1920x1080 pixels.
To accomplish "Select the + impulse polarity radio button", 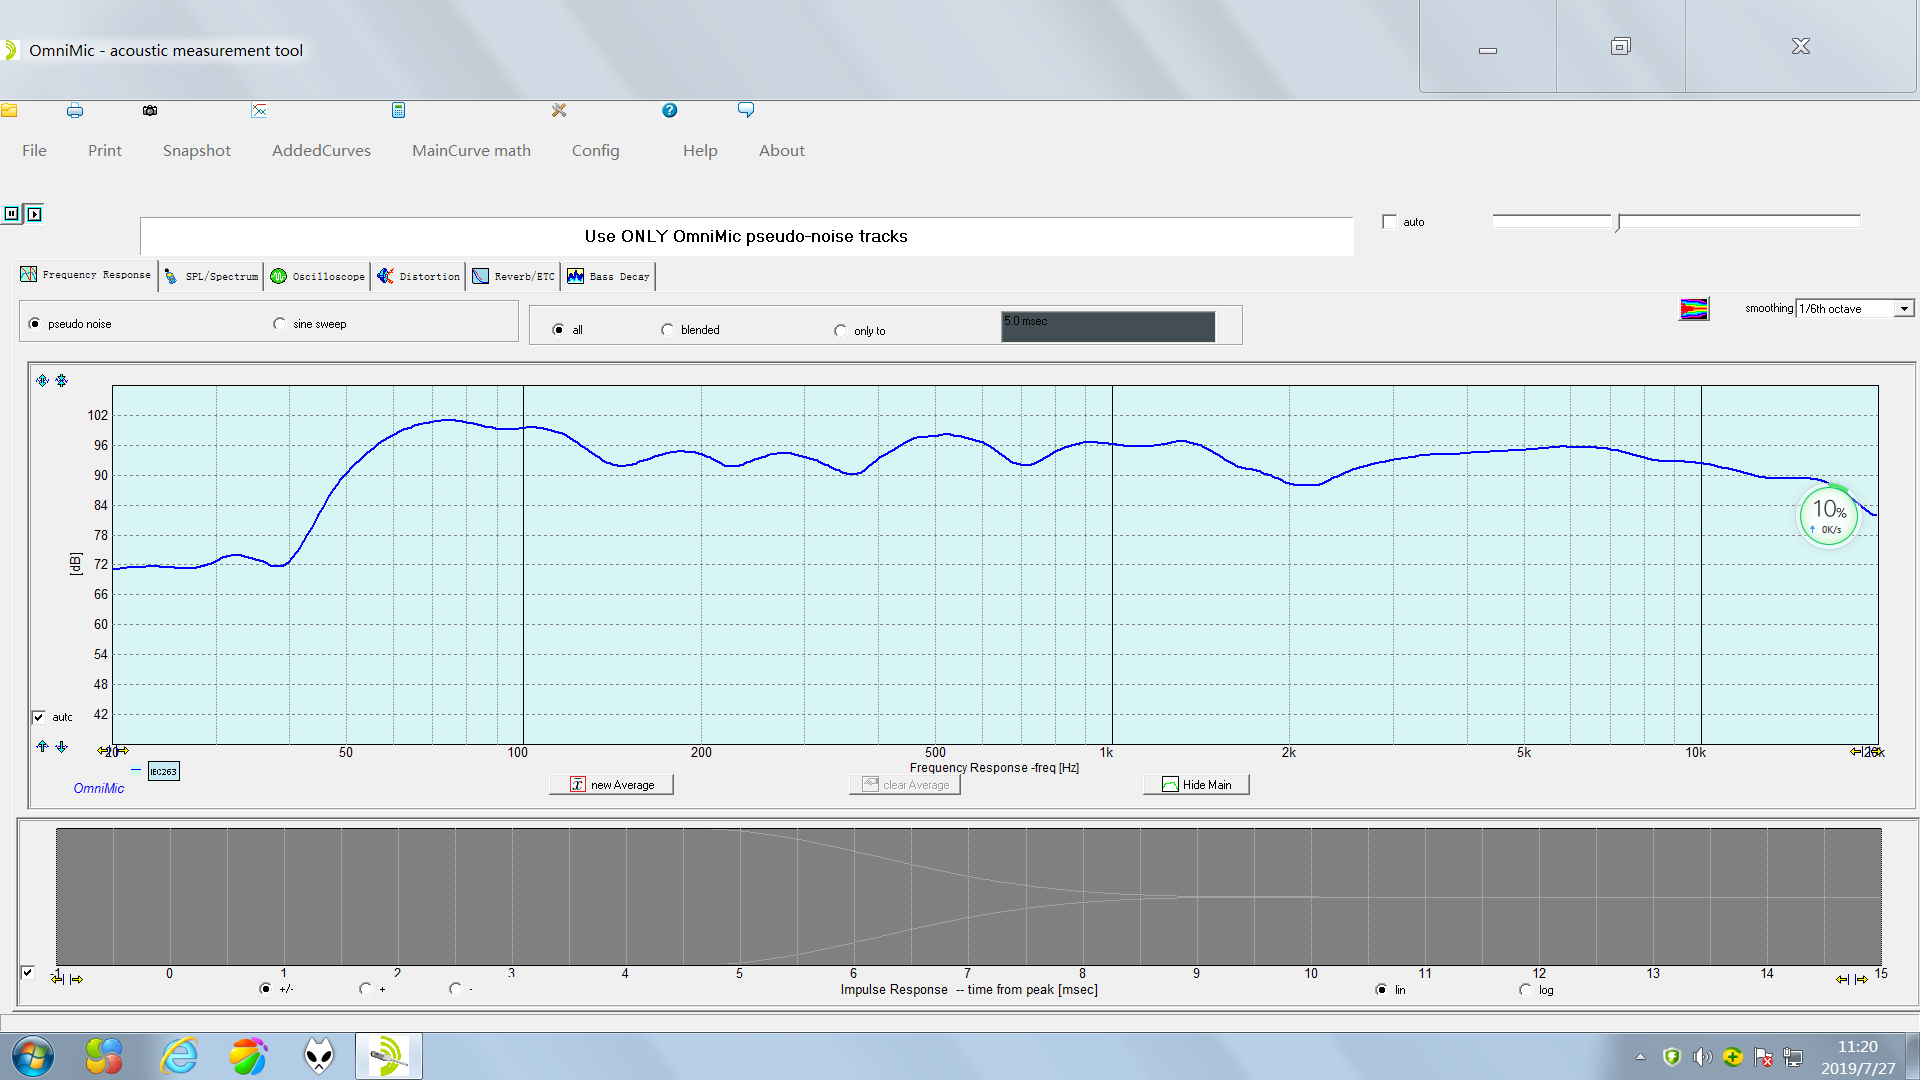I will (x=365, y=989).
